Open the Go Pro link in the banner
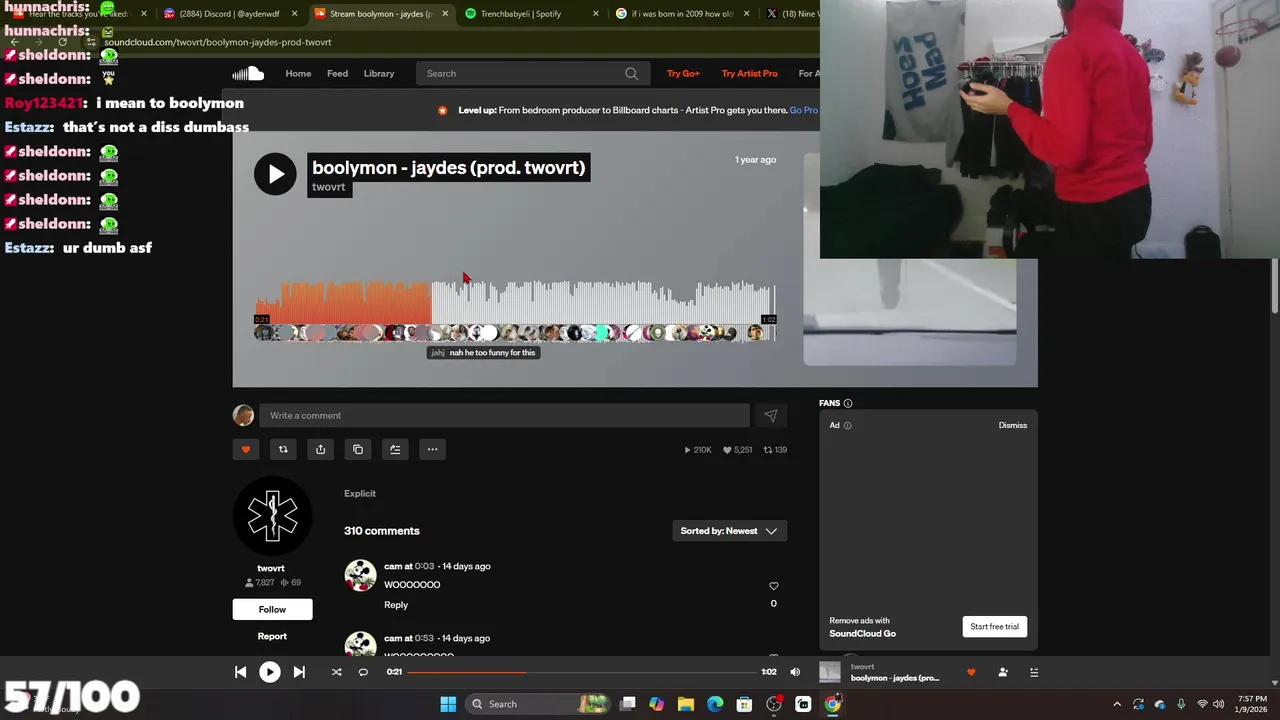The image size is (1280, 720). tap(803, 110)
